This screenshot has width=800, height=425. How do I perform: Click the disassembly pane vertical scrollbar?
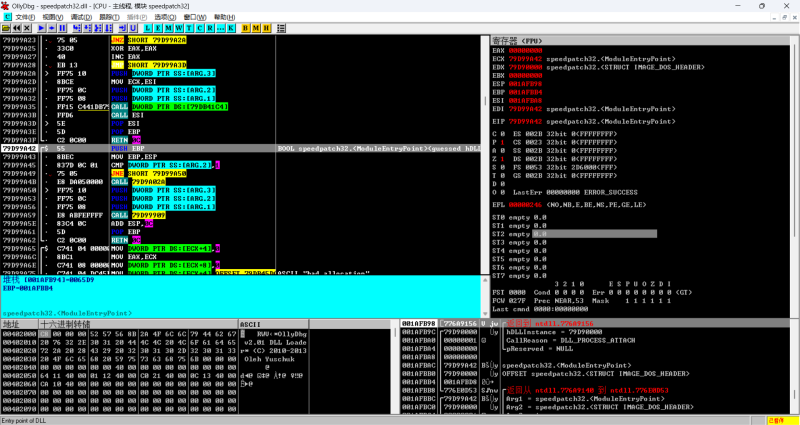click(x=485, y=155)
